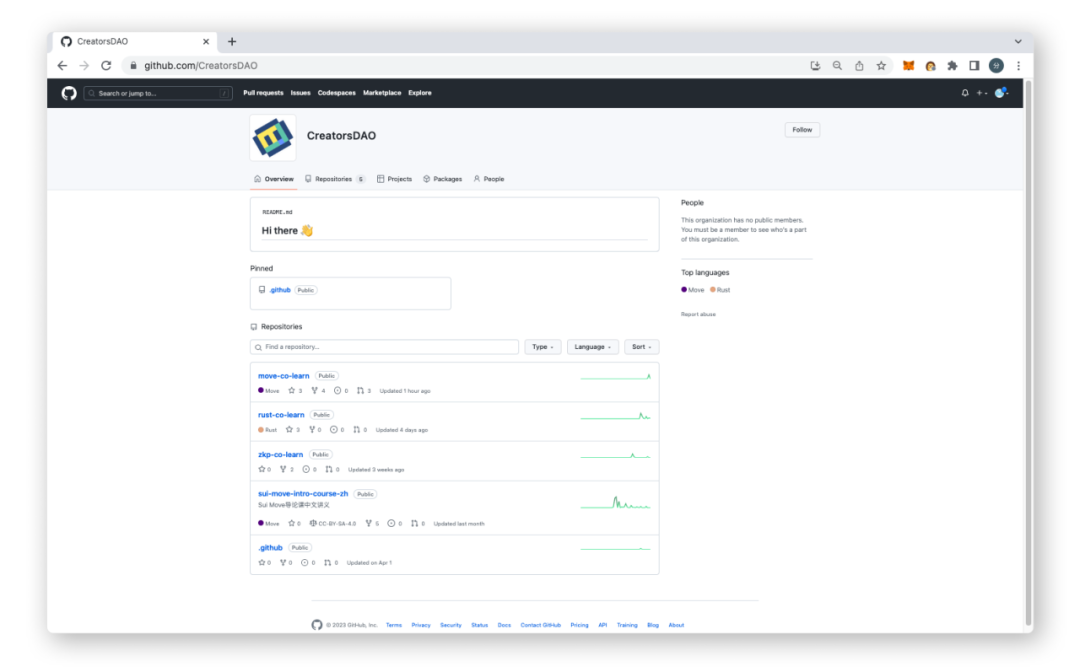1080x672 pixels.
Task: Expand the Language filter dropdown
Action: pos(592,347)
